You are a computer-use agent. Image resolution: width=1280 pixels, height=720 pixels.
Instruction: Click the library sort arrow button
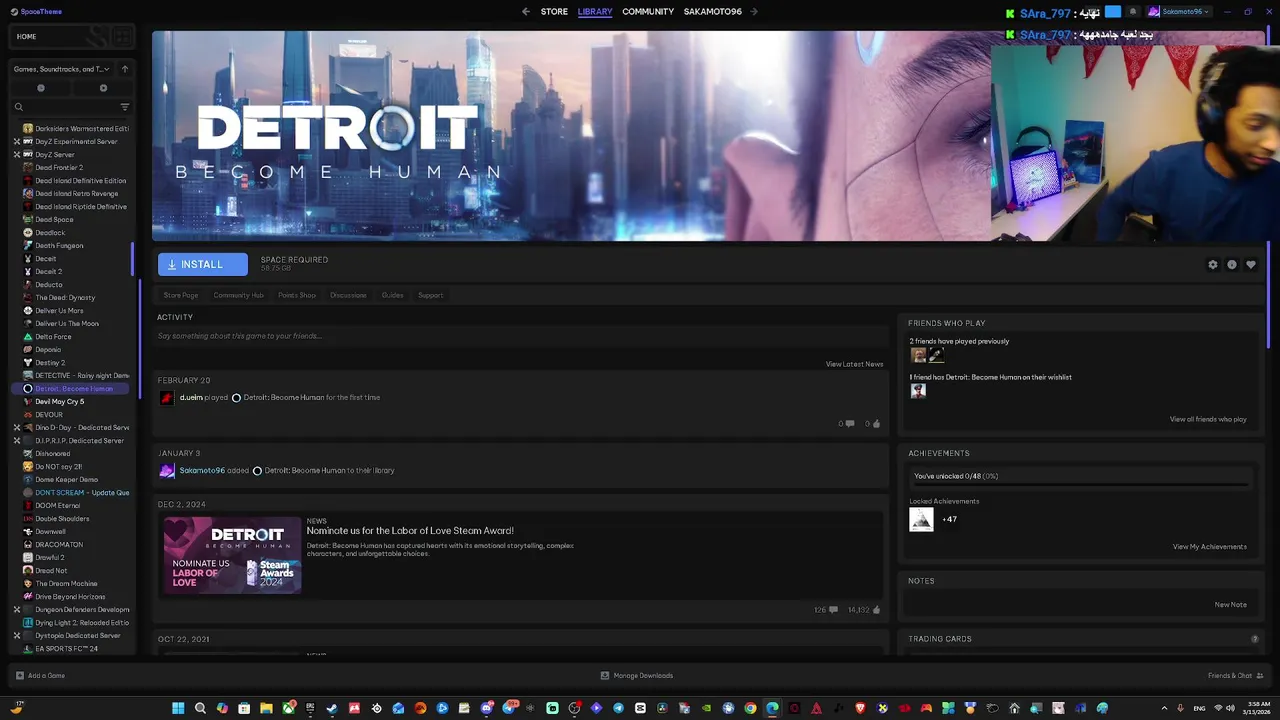[125, 69]
